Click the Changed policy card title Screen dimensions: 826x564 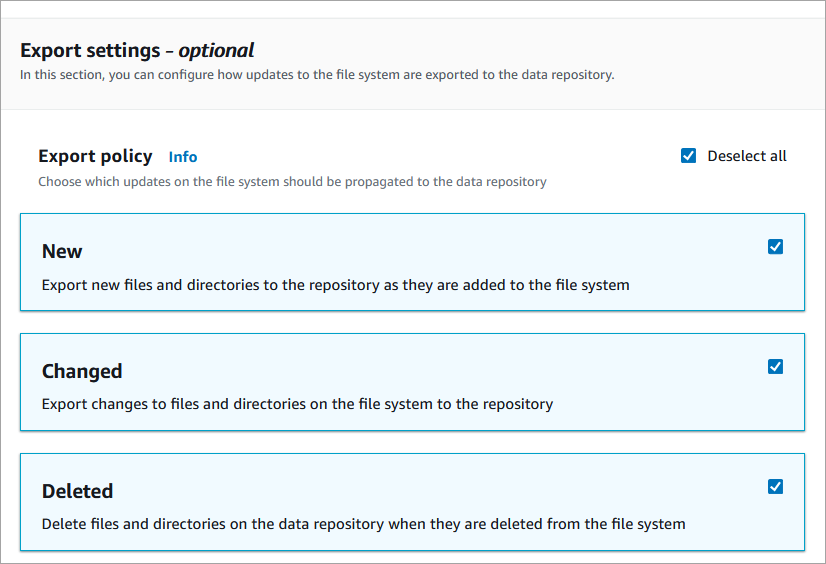(x=82, y=371)
